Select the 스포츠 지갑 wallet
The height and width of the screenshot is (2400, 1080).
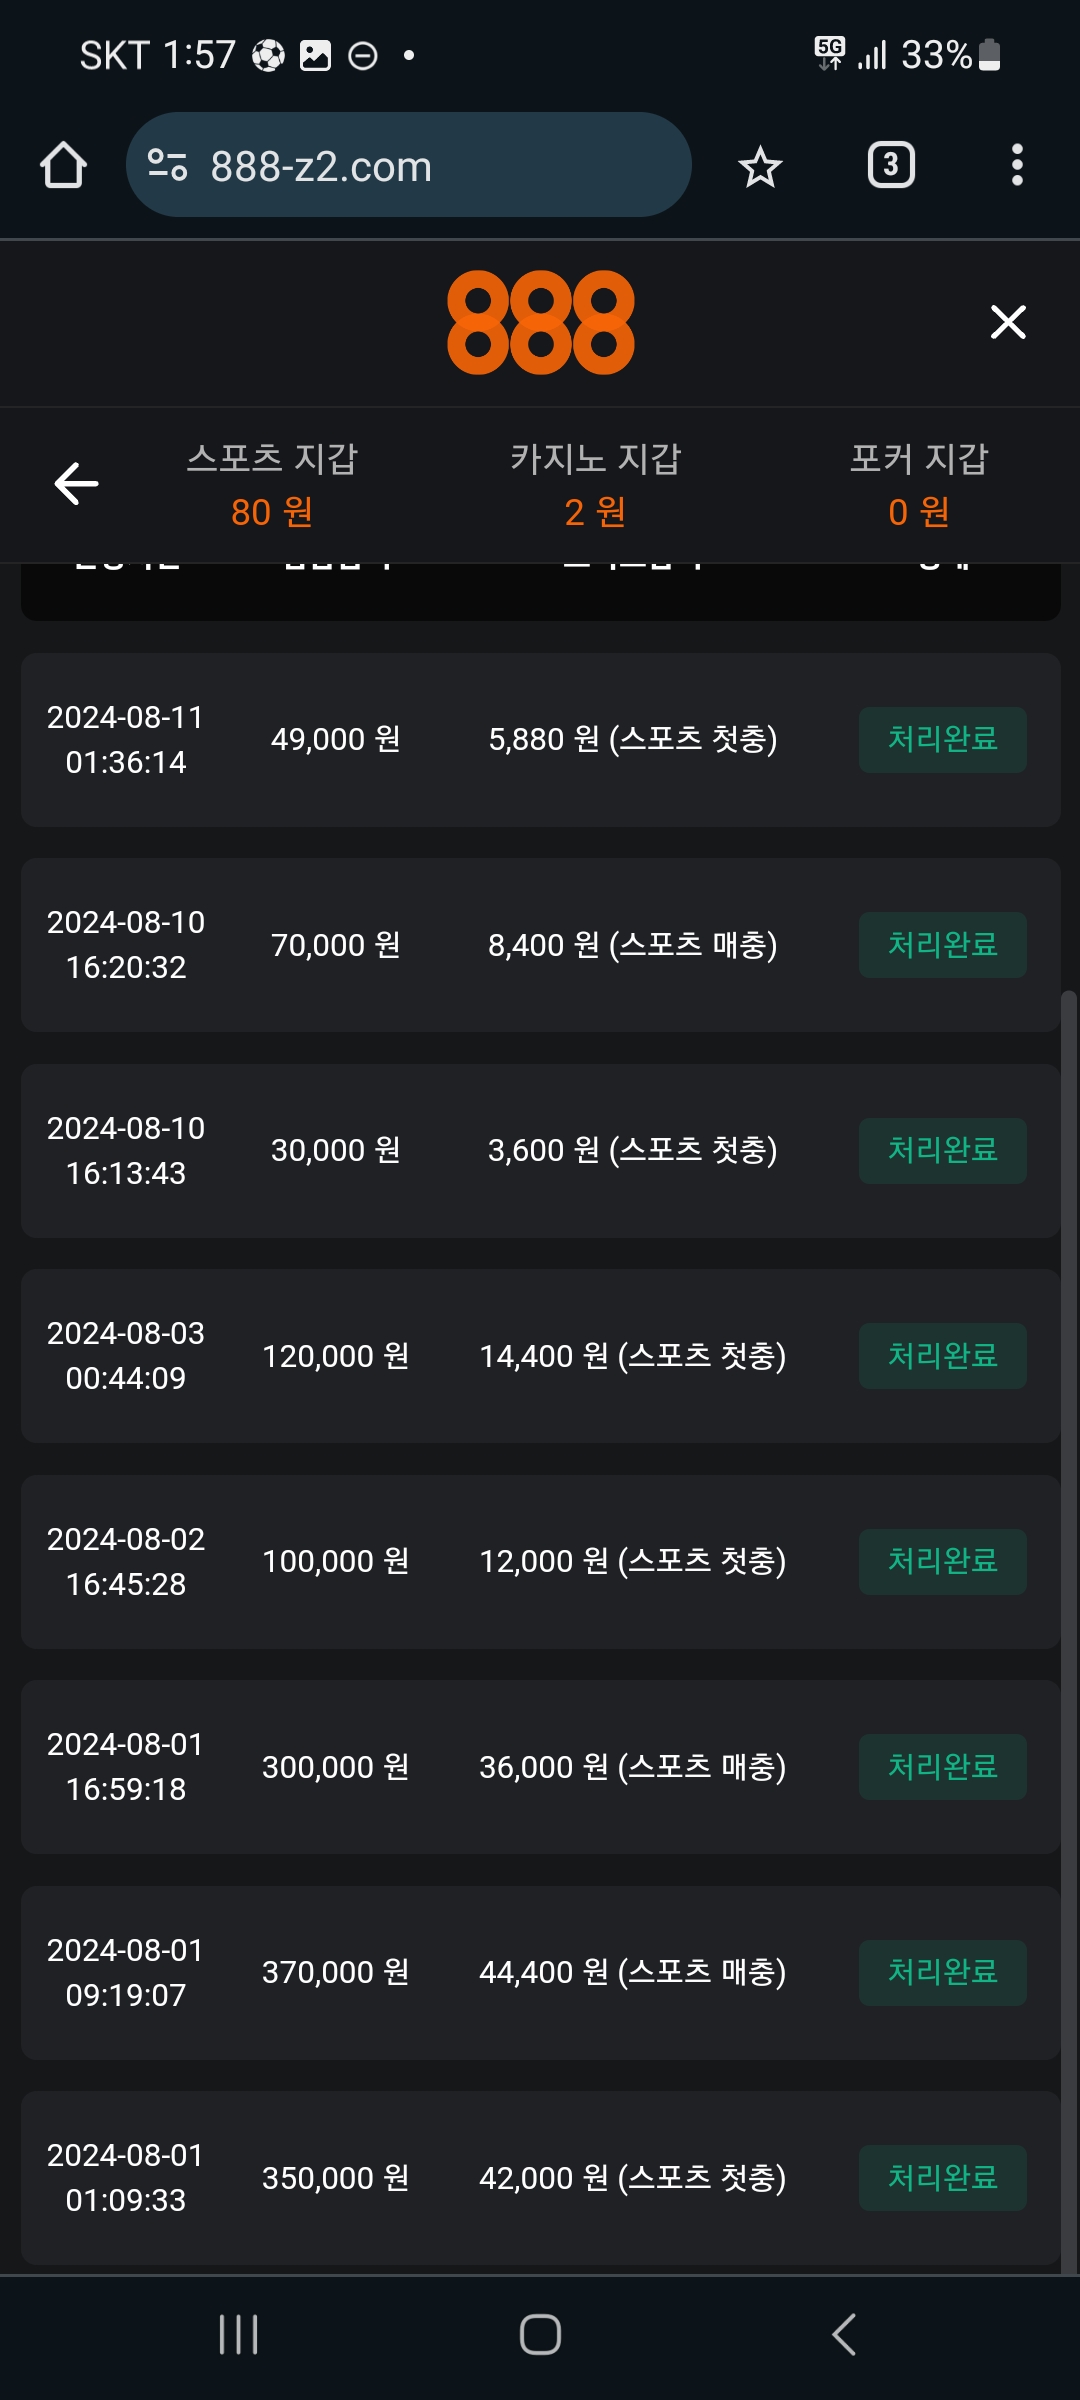point(272,485)
